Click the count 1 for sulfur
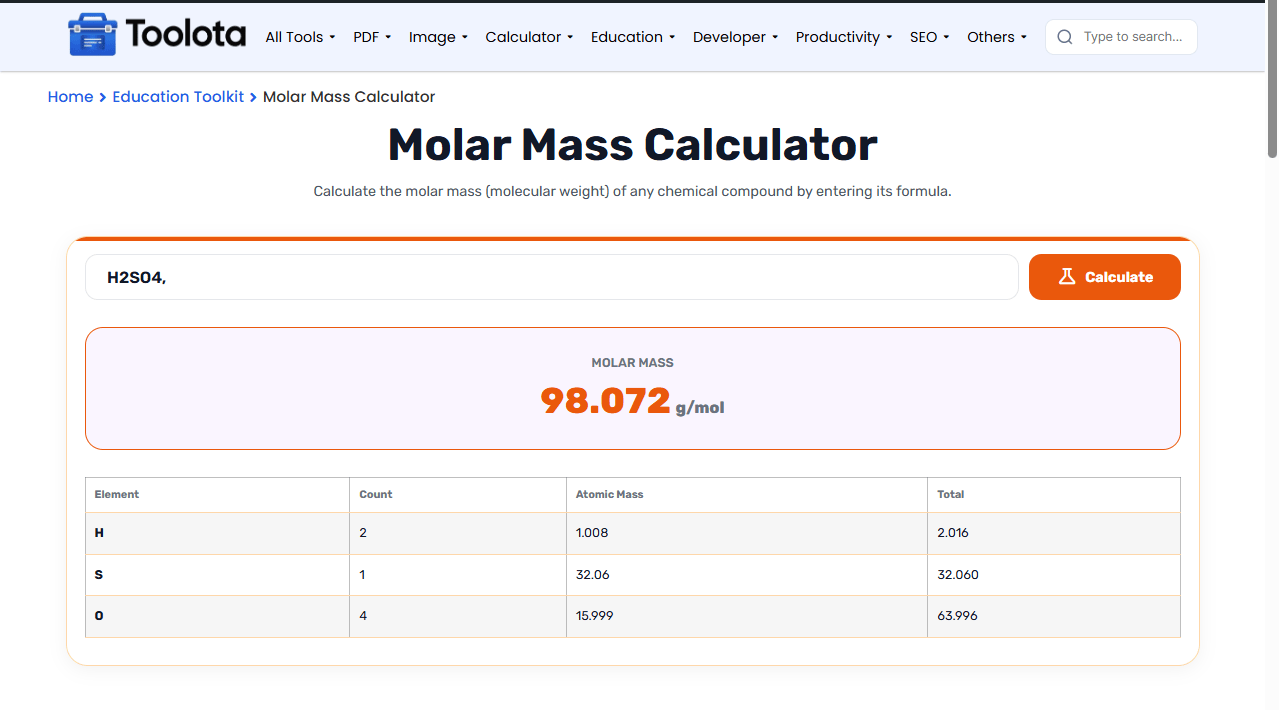Image resolution: width=1279 pixels, height=710 pixels. tap(362, 575)
